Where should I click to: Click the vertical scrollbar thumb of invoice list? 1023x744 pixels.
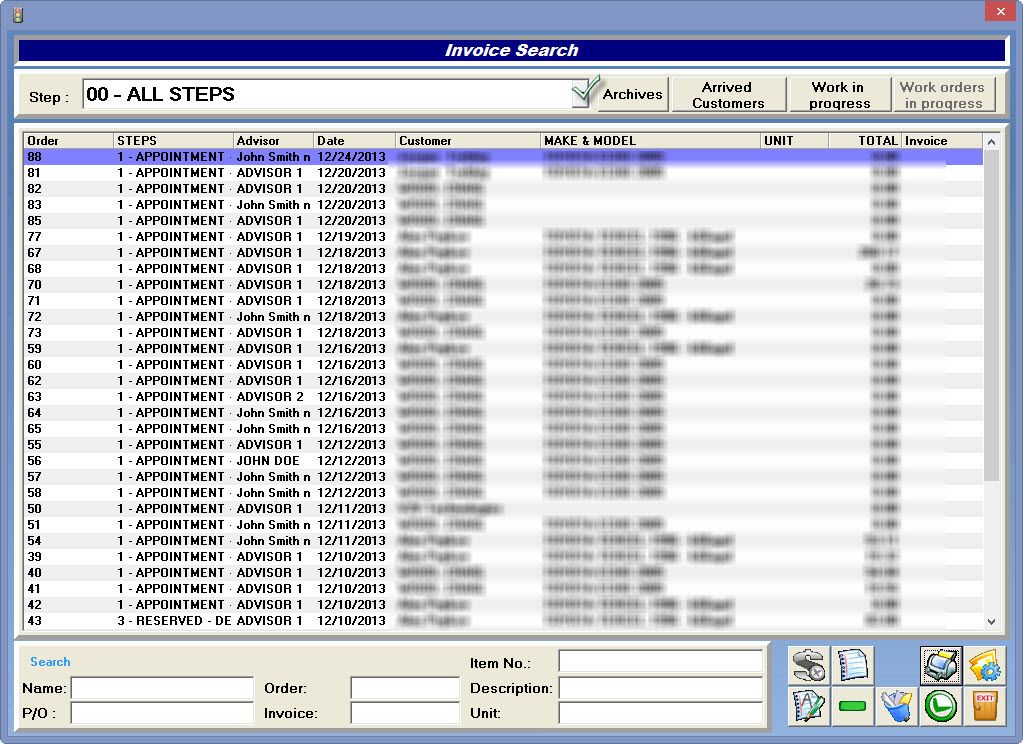pyautogui.click(x=991, y=315)
